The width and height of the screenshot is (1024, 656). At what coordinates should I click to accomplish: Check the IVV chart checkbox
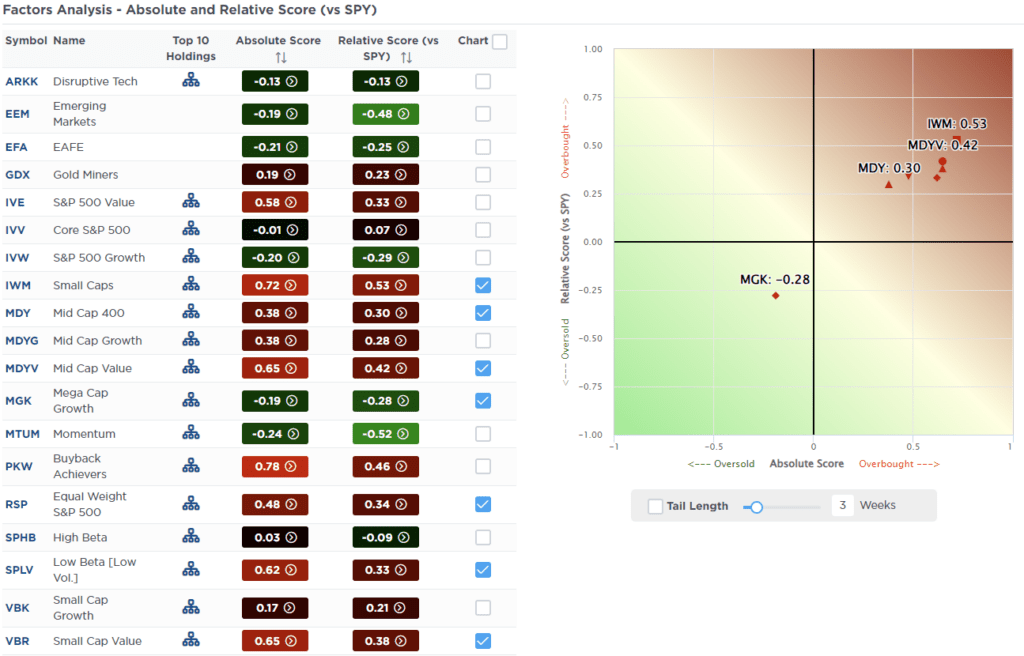coord(483,230)
